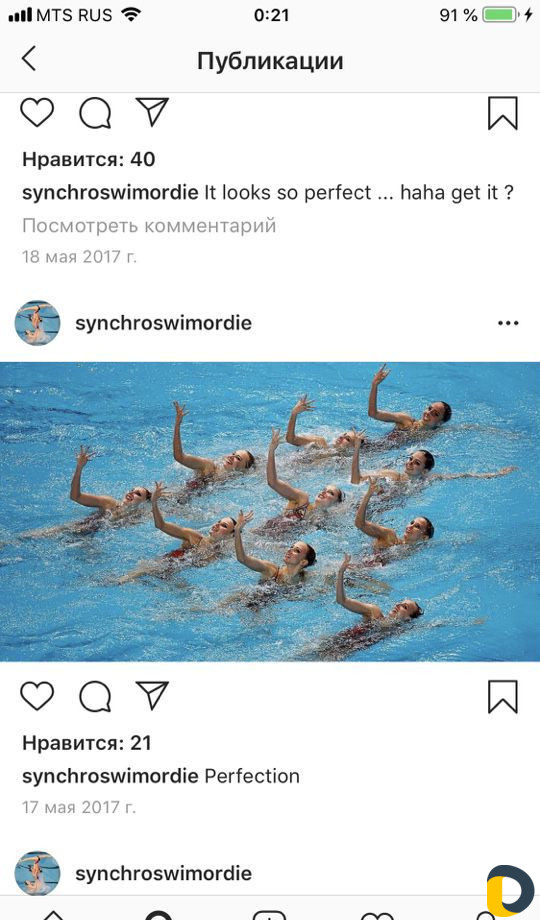Tap the yellow and dark logo badge
Screen dimensions: 540x920
click(509, 891)
